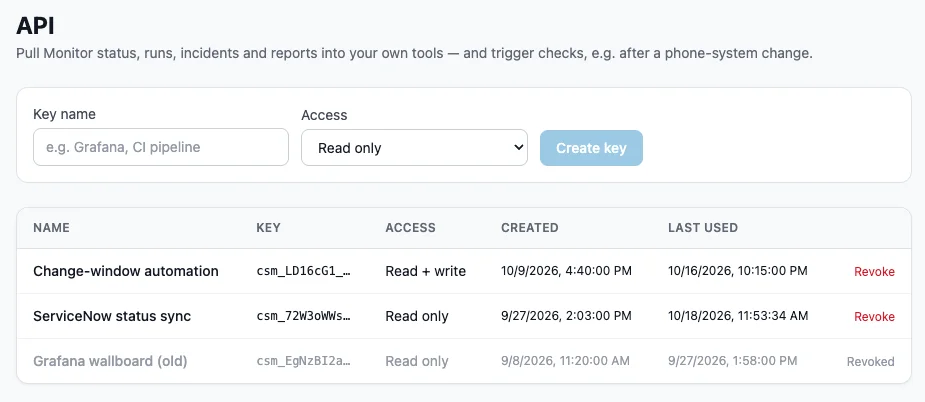The width and height of the screenshot is (925, 402).
Task: Click the LAST USED column header
Action: coord(703,227)
